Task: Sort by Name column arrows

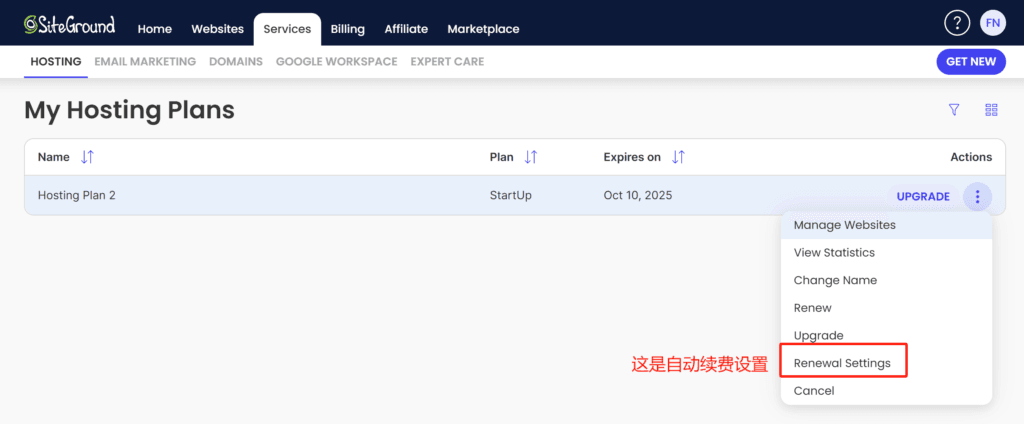Action: coord(87,157)
